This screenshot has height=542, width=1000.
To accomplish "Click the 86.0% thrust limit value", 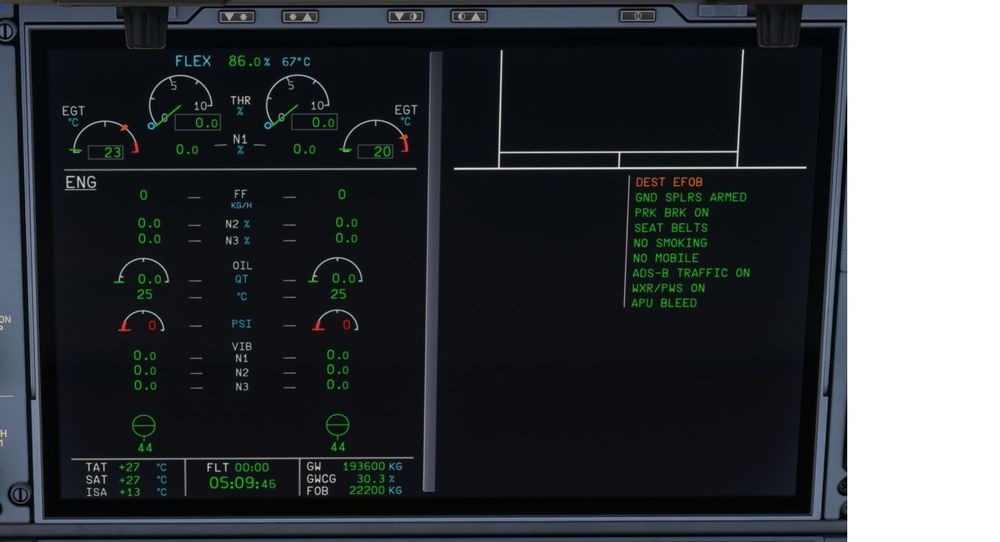I will (249, 61).
